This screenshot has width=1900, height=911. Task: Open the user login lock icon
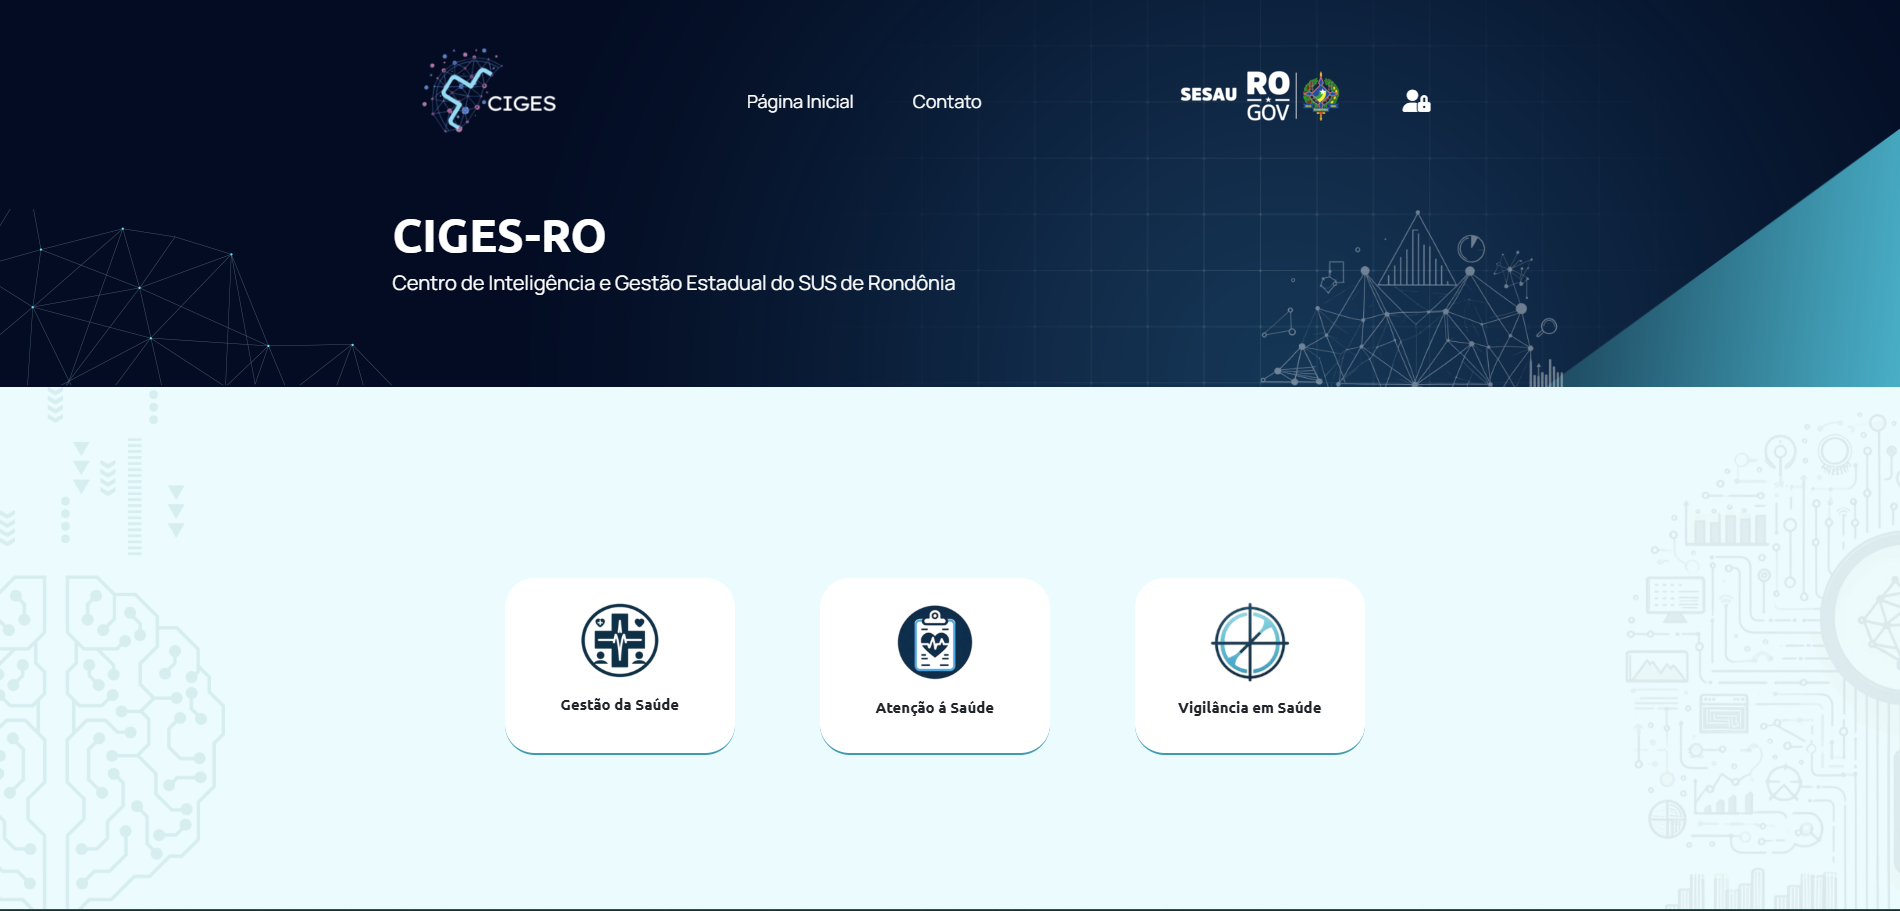coord(1416,101)
